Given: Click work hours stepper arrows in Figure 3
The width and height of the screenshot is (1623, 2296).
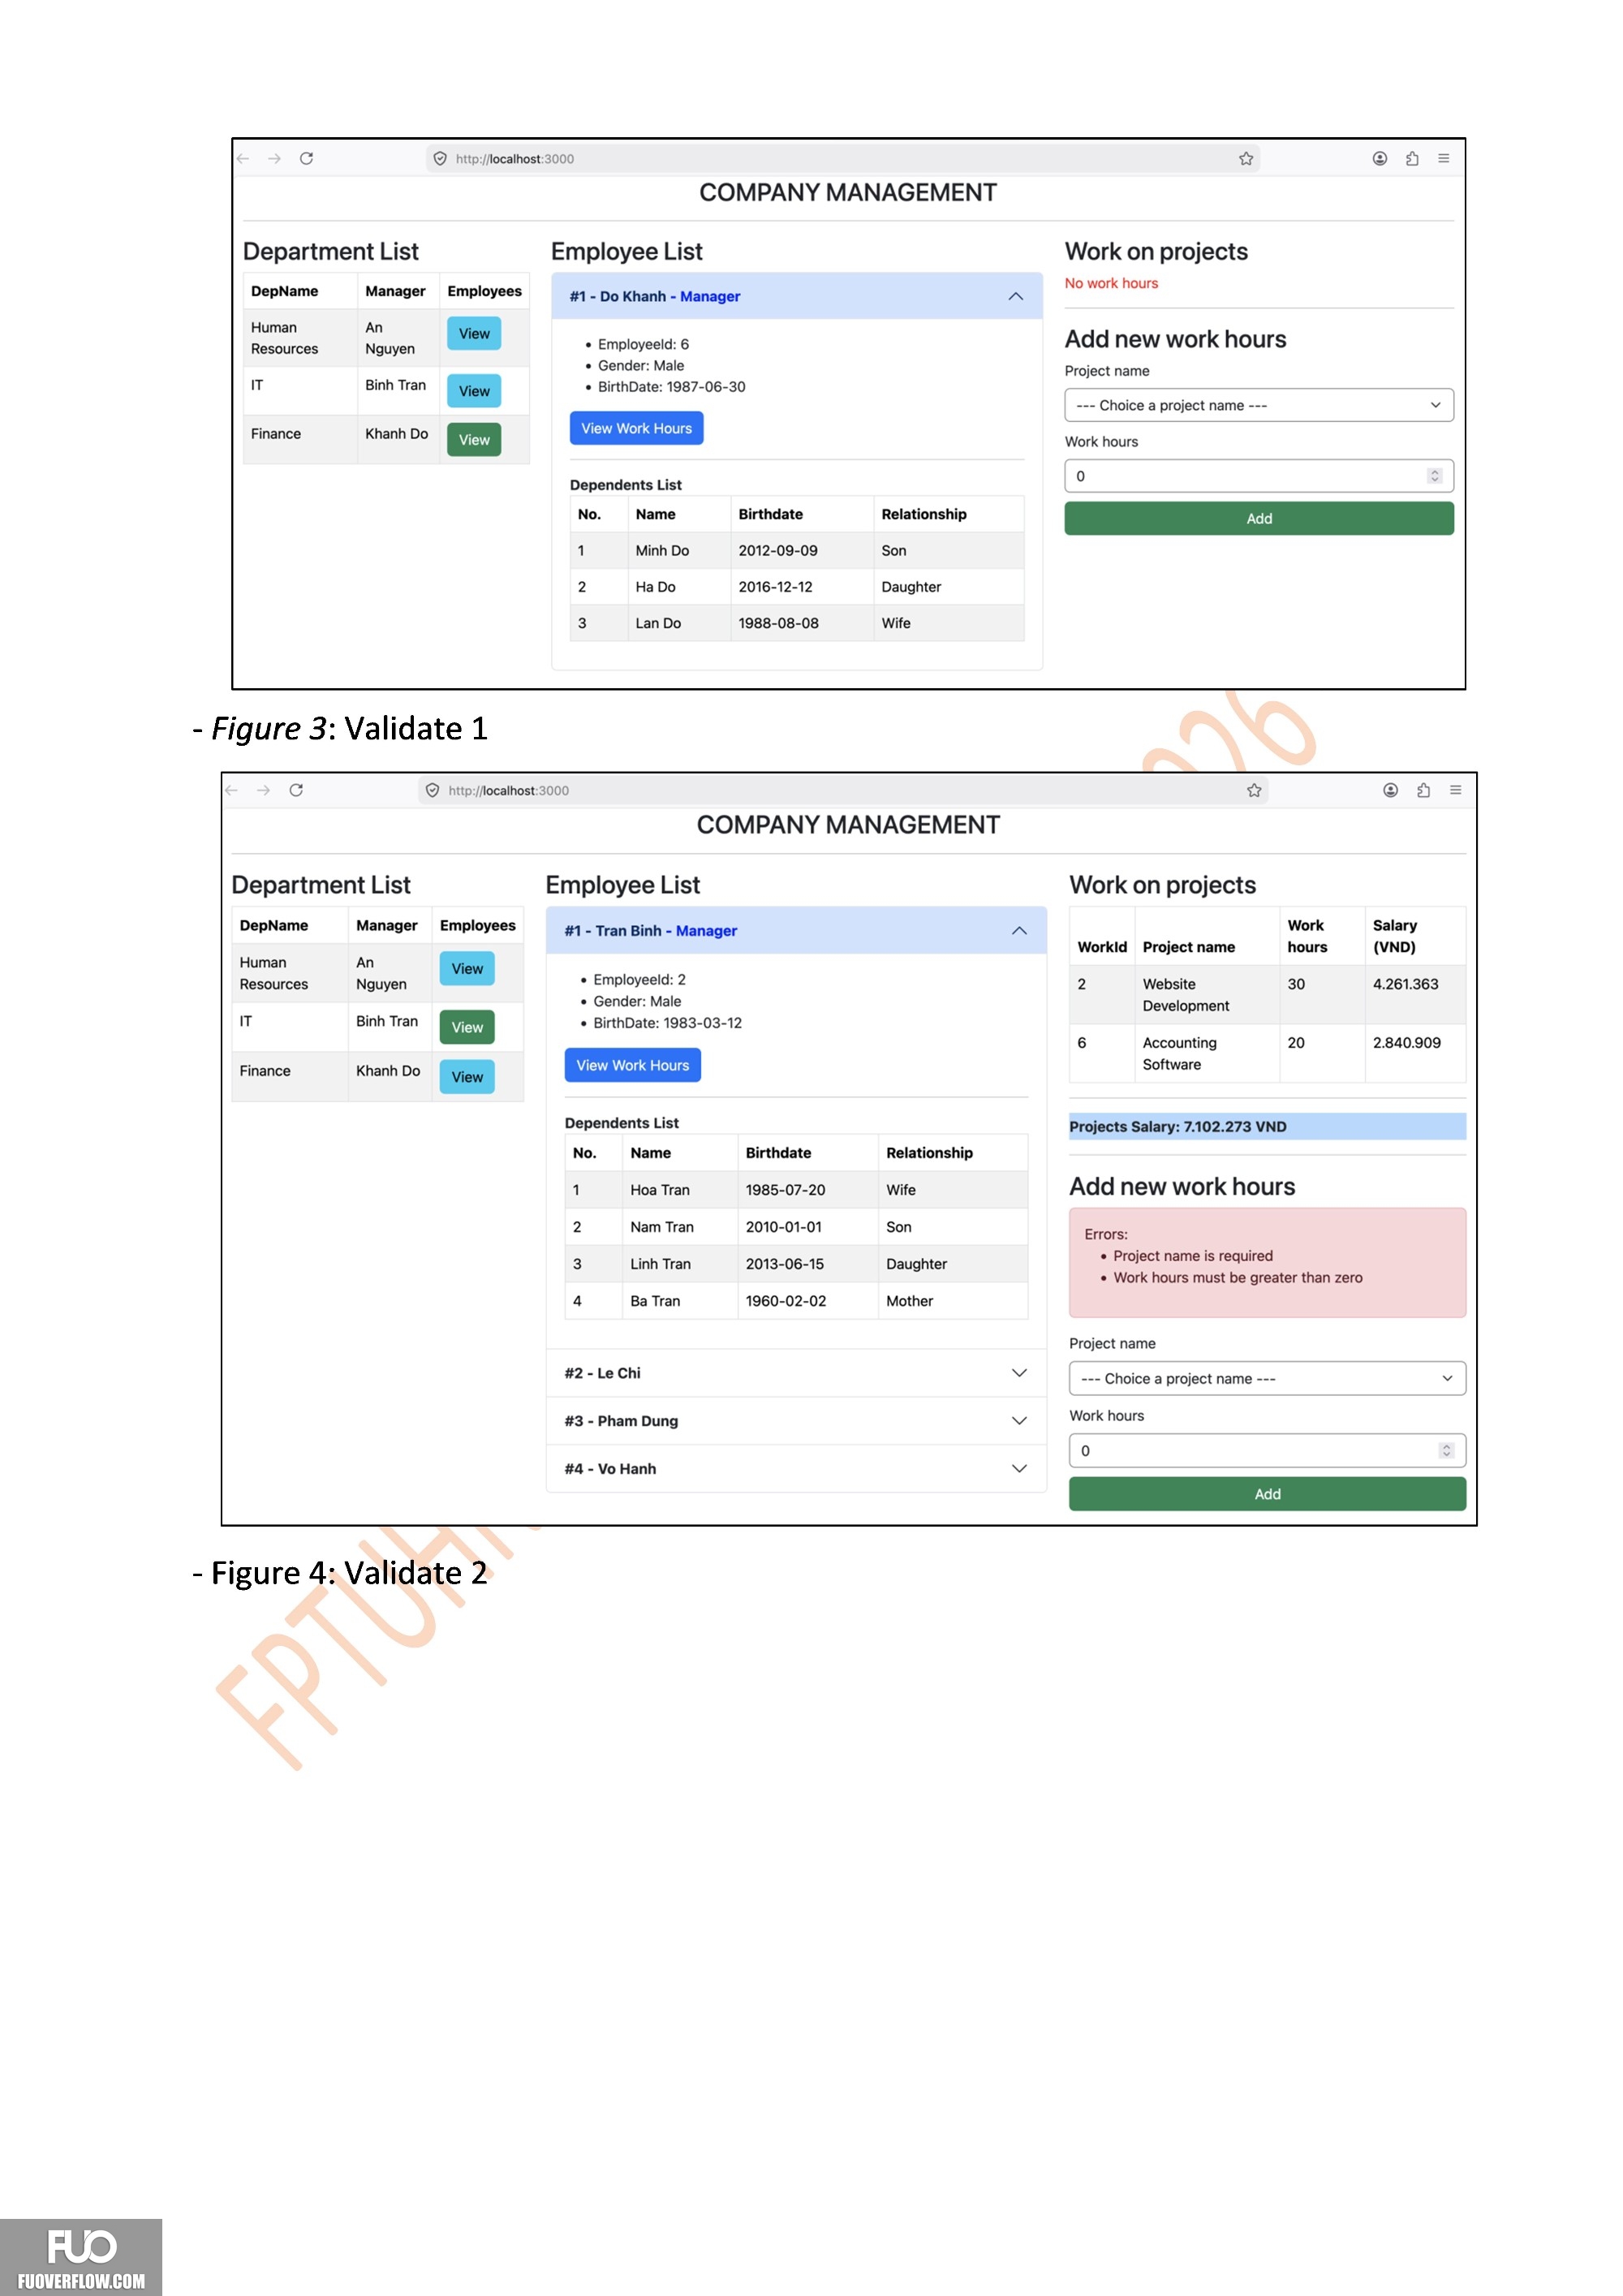Looking at the screenshot, I should tap(1435, 476).
